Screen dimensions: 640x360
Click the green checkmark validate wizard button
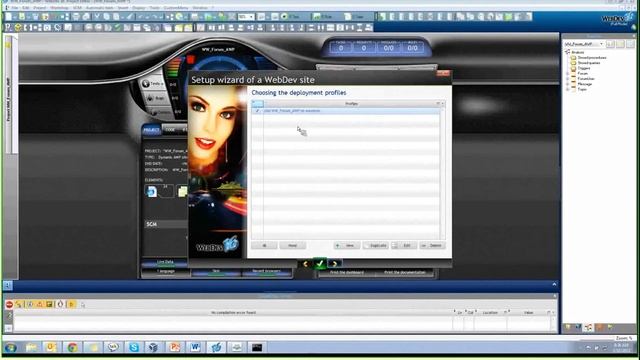[320, 264]
